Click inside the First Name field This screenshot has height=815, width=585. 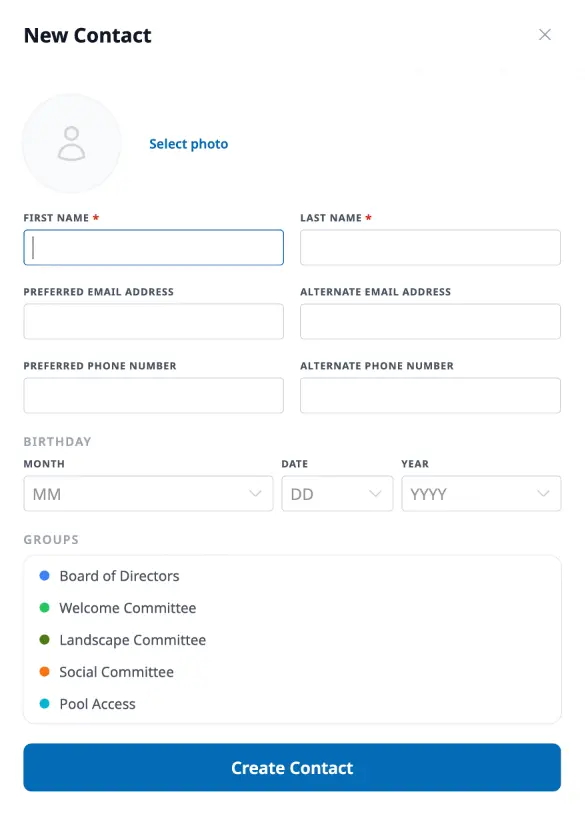(x=153, y=247)
